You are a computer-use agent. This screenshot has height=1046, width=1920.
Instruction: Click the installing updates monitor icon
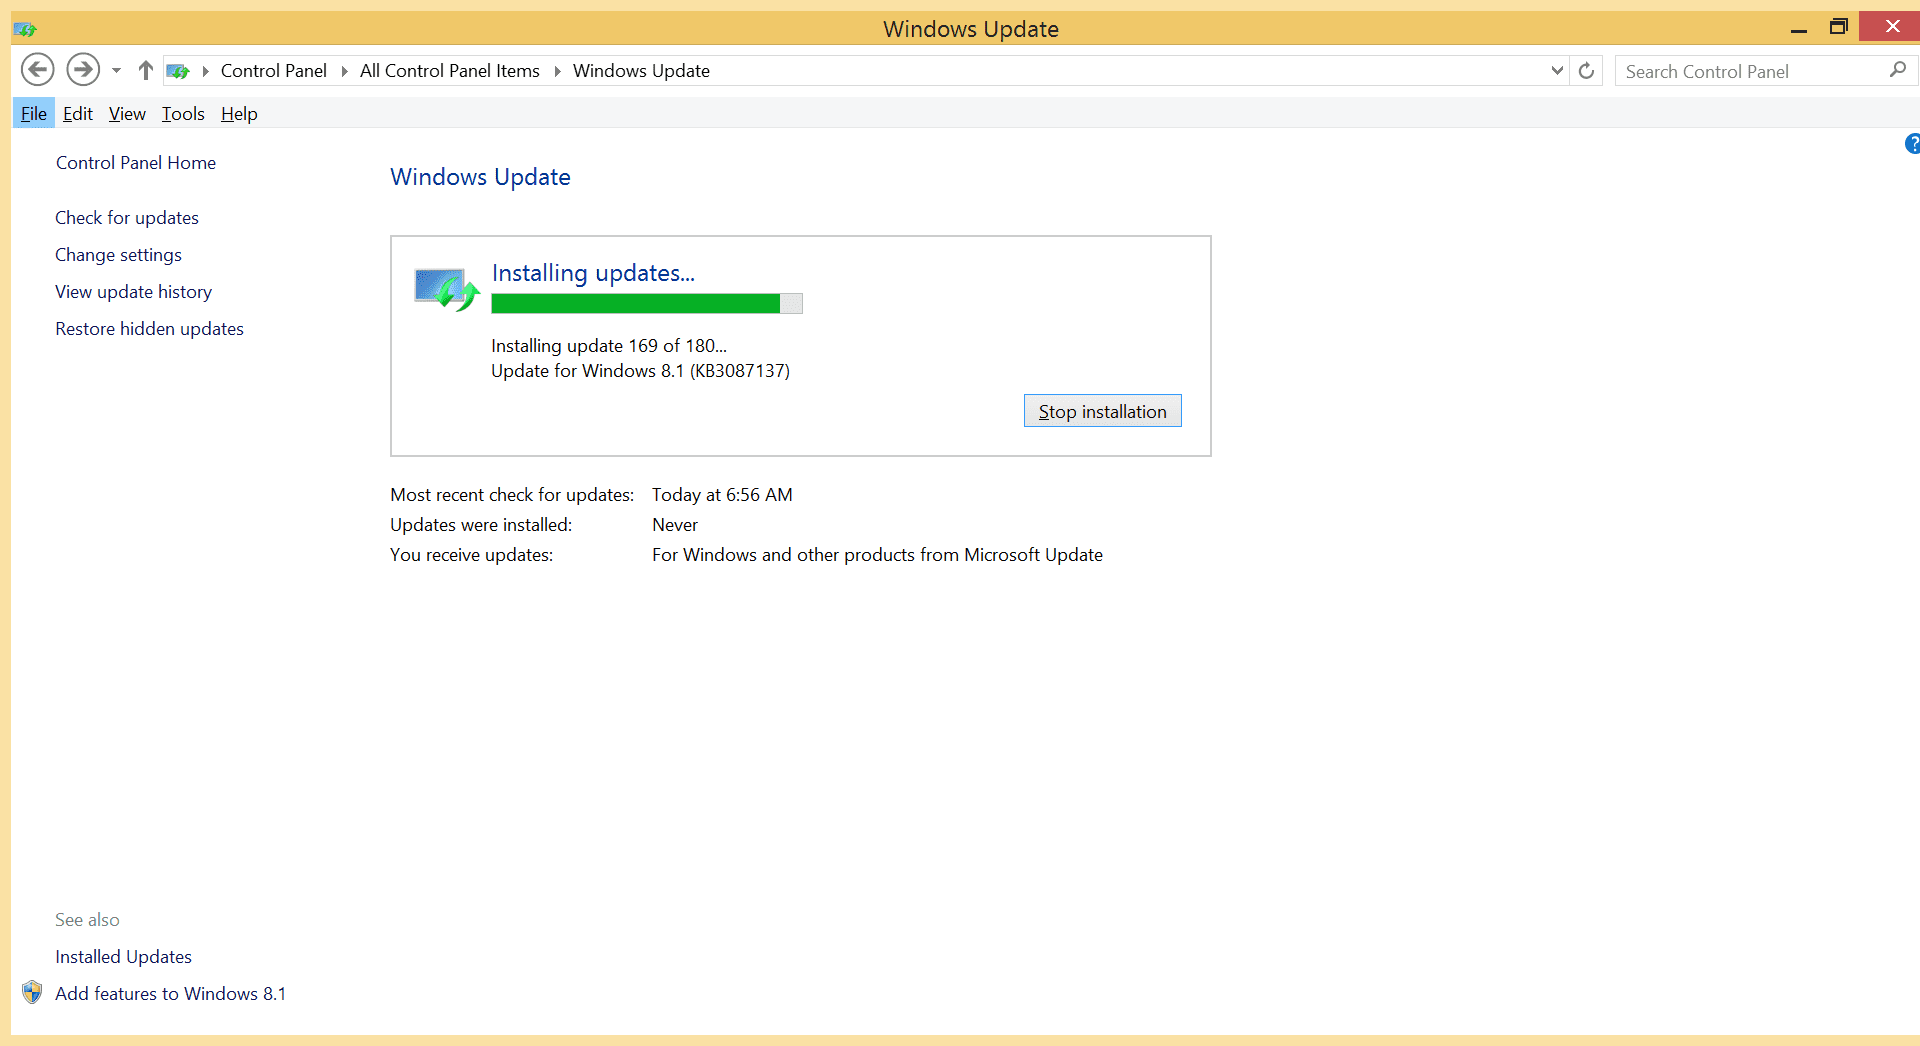(x=446, y=290)
